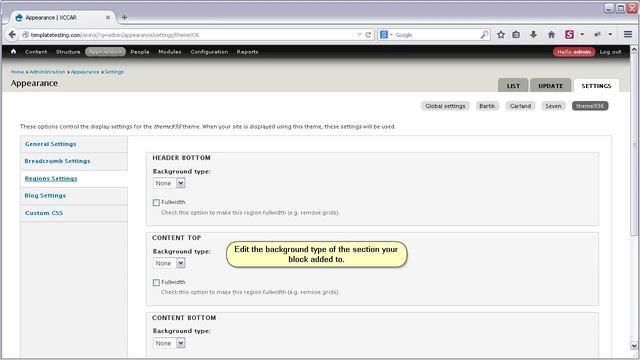Click the Hello admin button
The image size is (640, 360).
click(574, 52)
